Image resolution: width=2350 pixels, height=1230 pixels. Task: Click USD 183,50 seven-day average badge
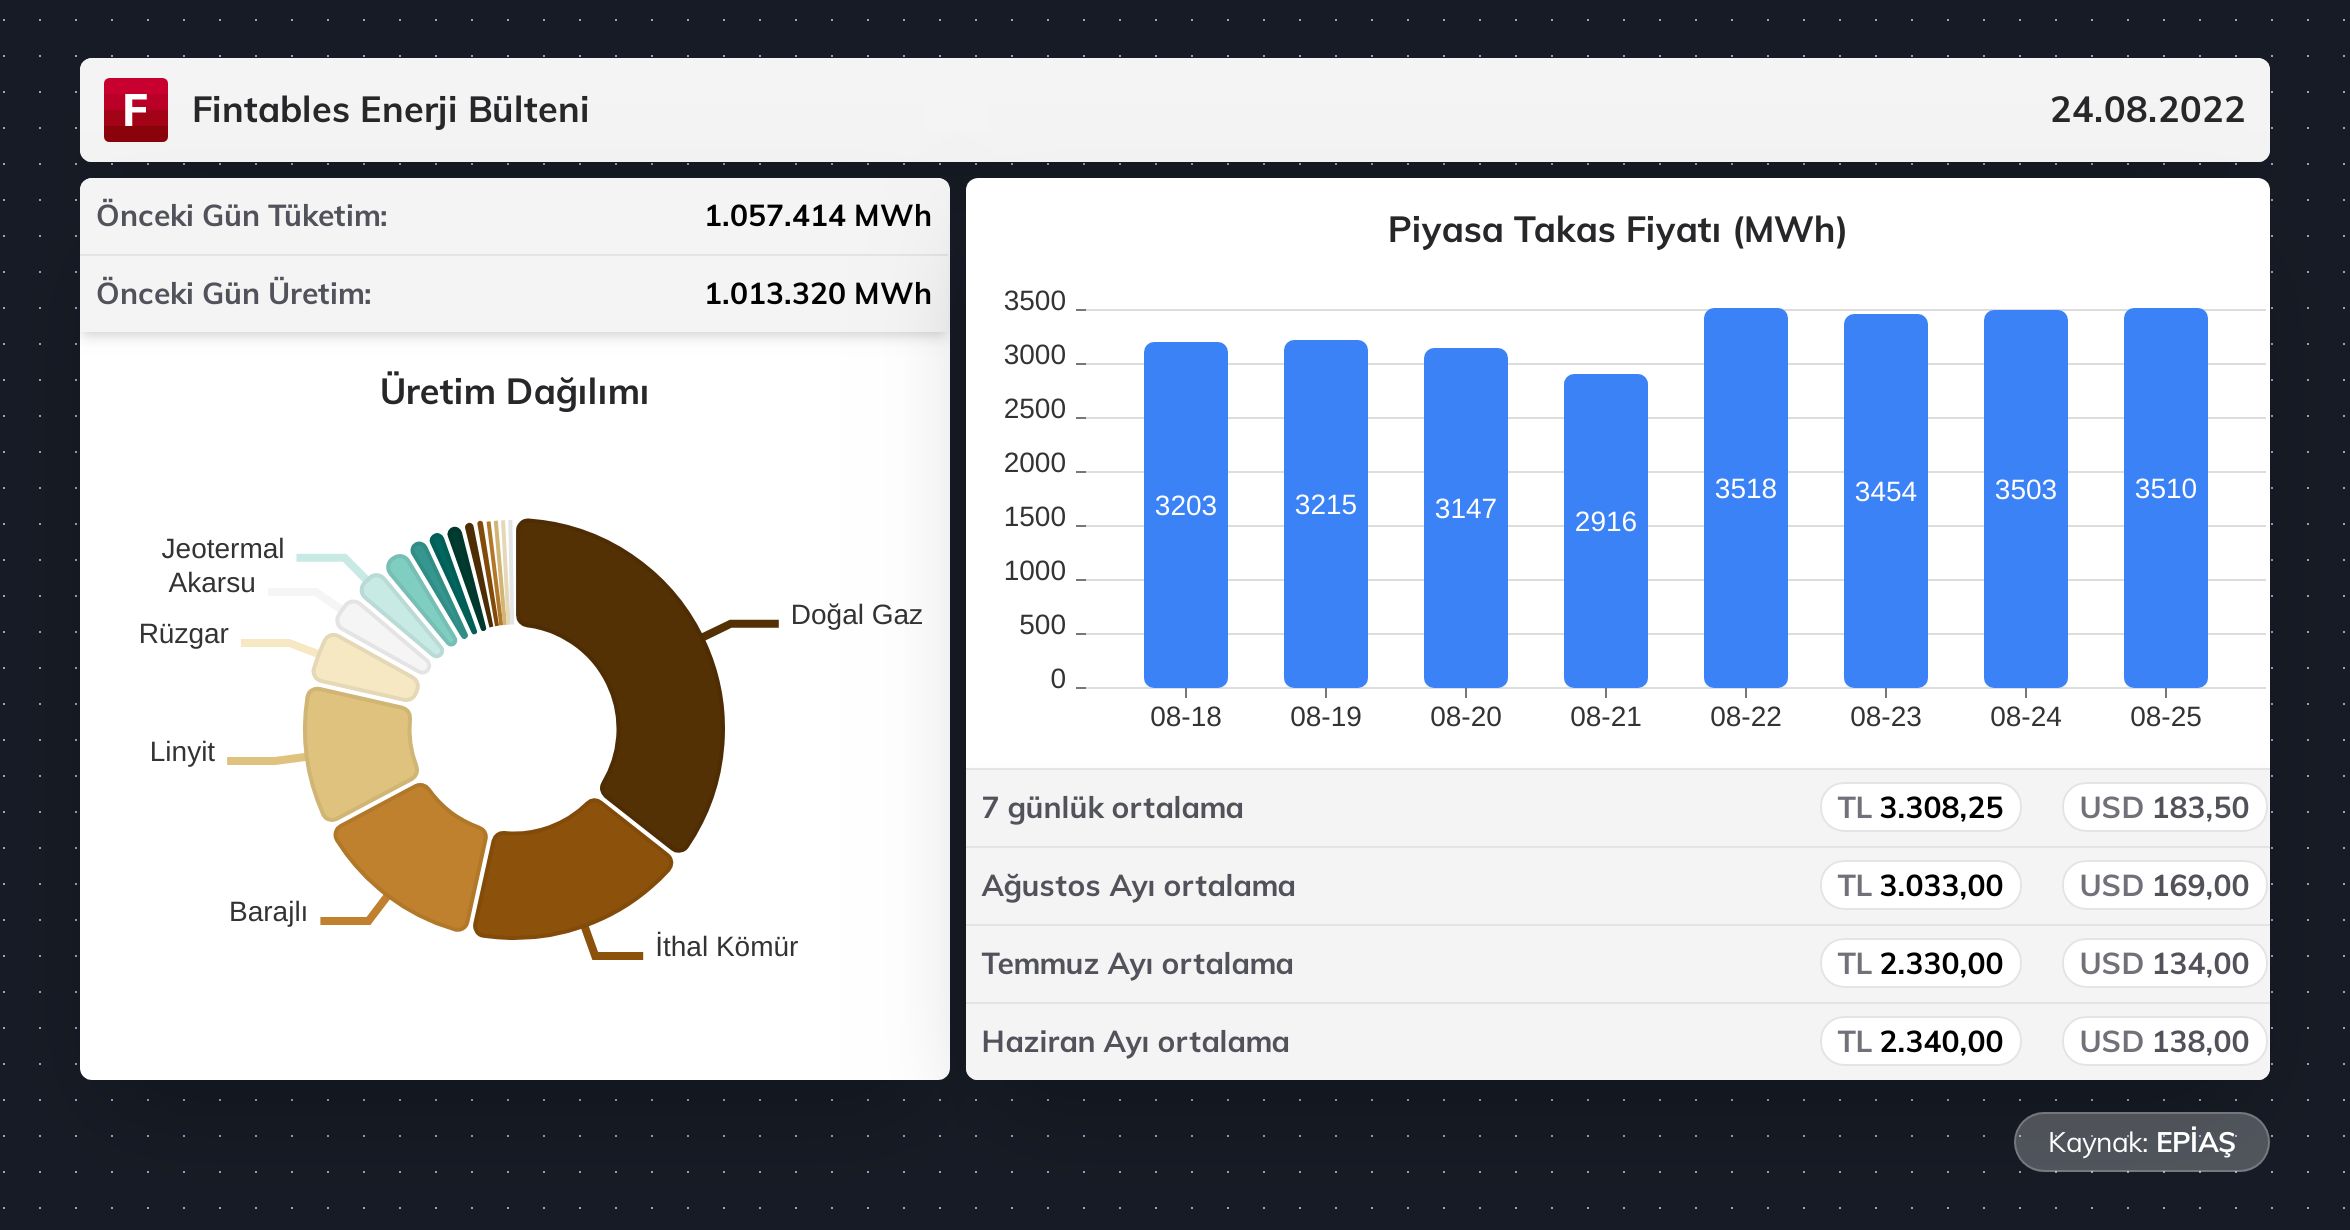[2163, 808]
